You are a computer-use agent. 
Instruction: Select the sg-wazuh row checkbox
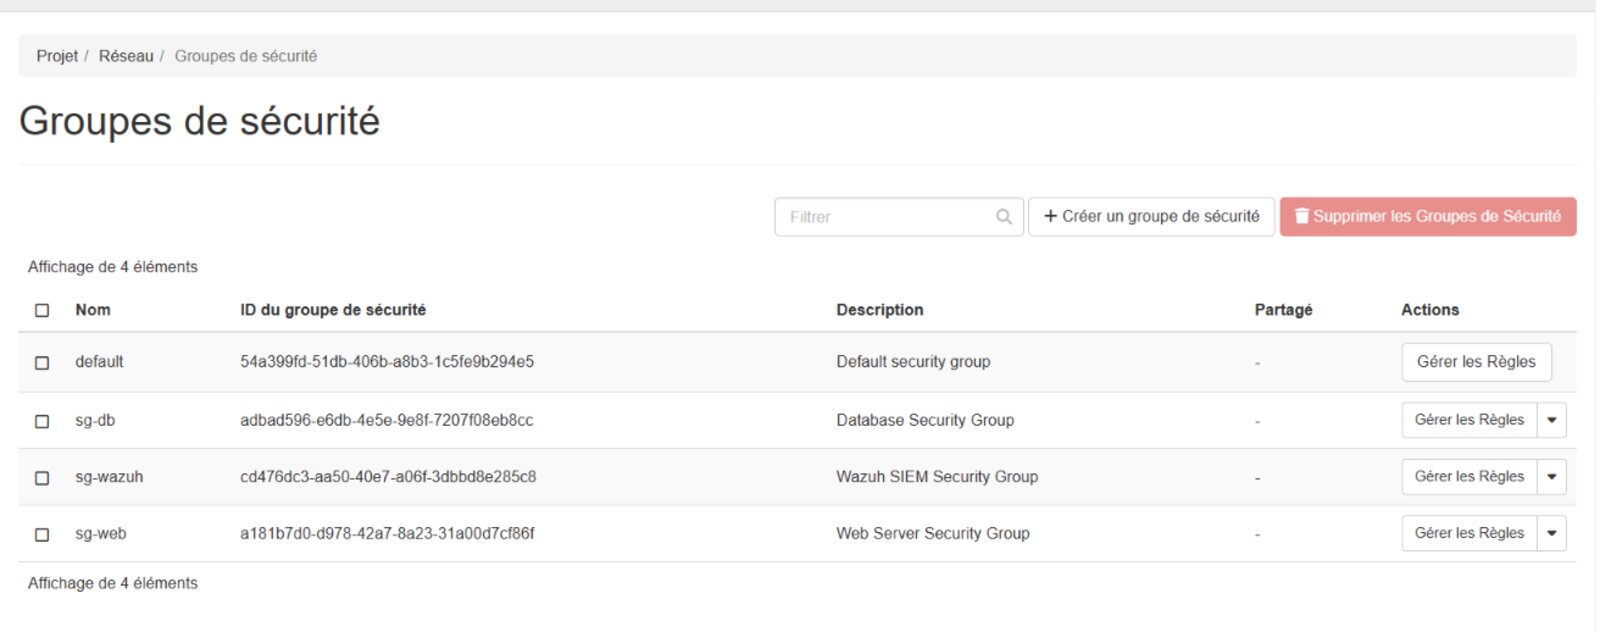tap(42, 478)
